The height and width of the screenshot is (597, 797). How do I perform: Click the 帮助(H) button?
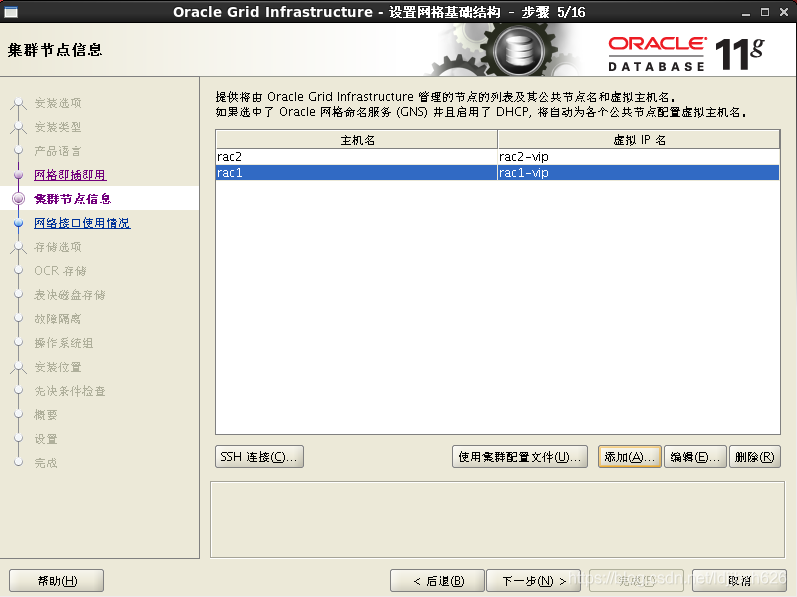point(56,580)
